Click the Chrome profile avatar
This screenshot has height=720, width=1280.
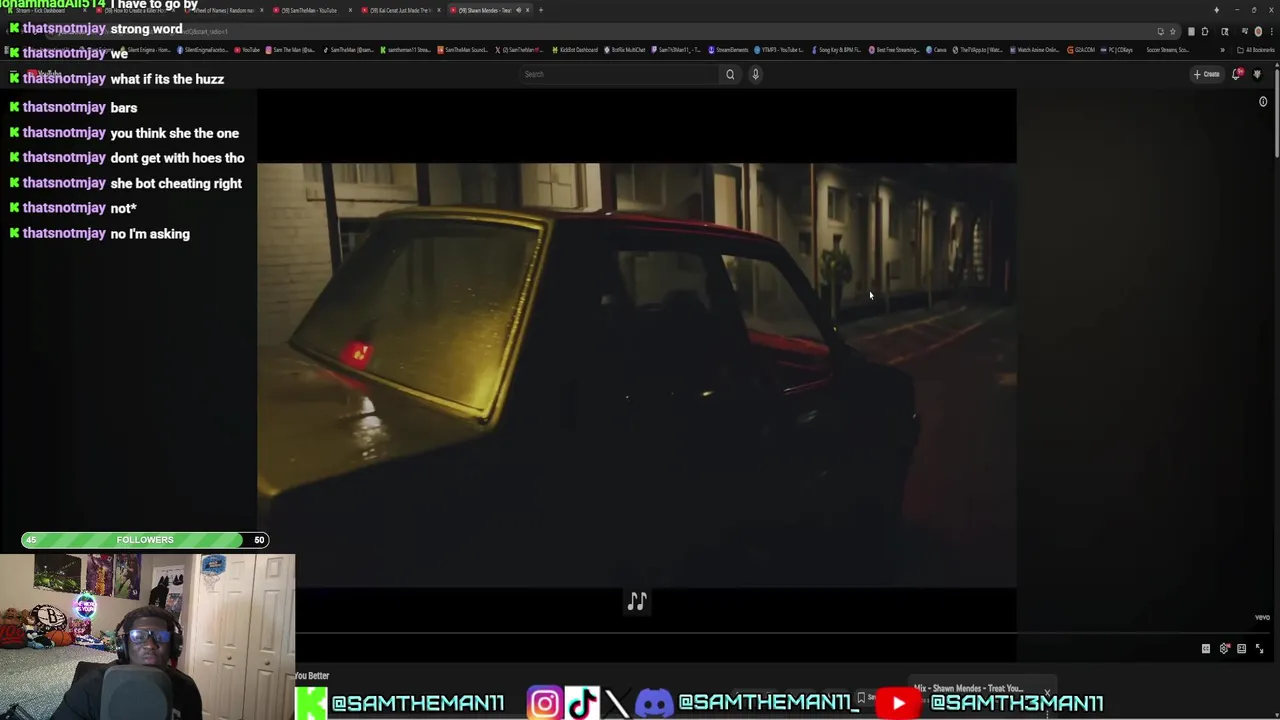pos(1258,31)
